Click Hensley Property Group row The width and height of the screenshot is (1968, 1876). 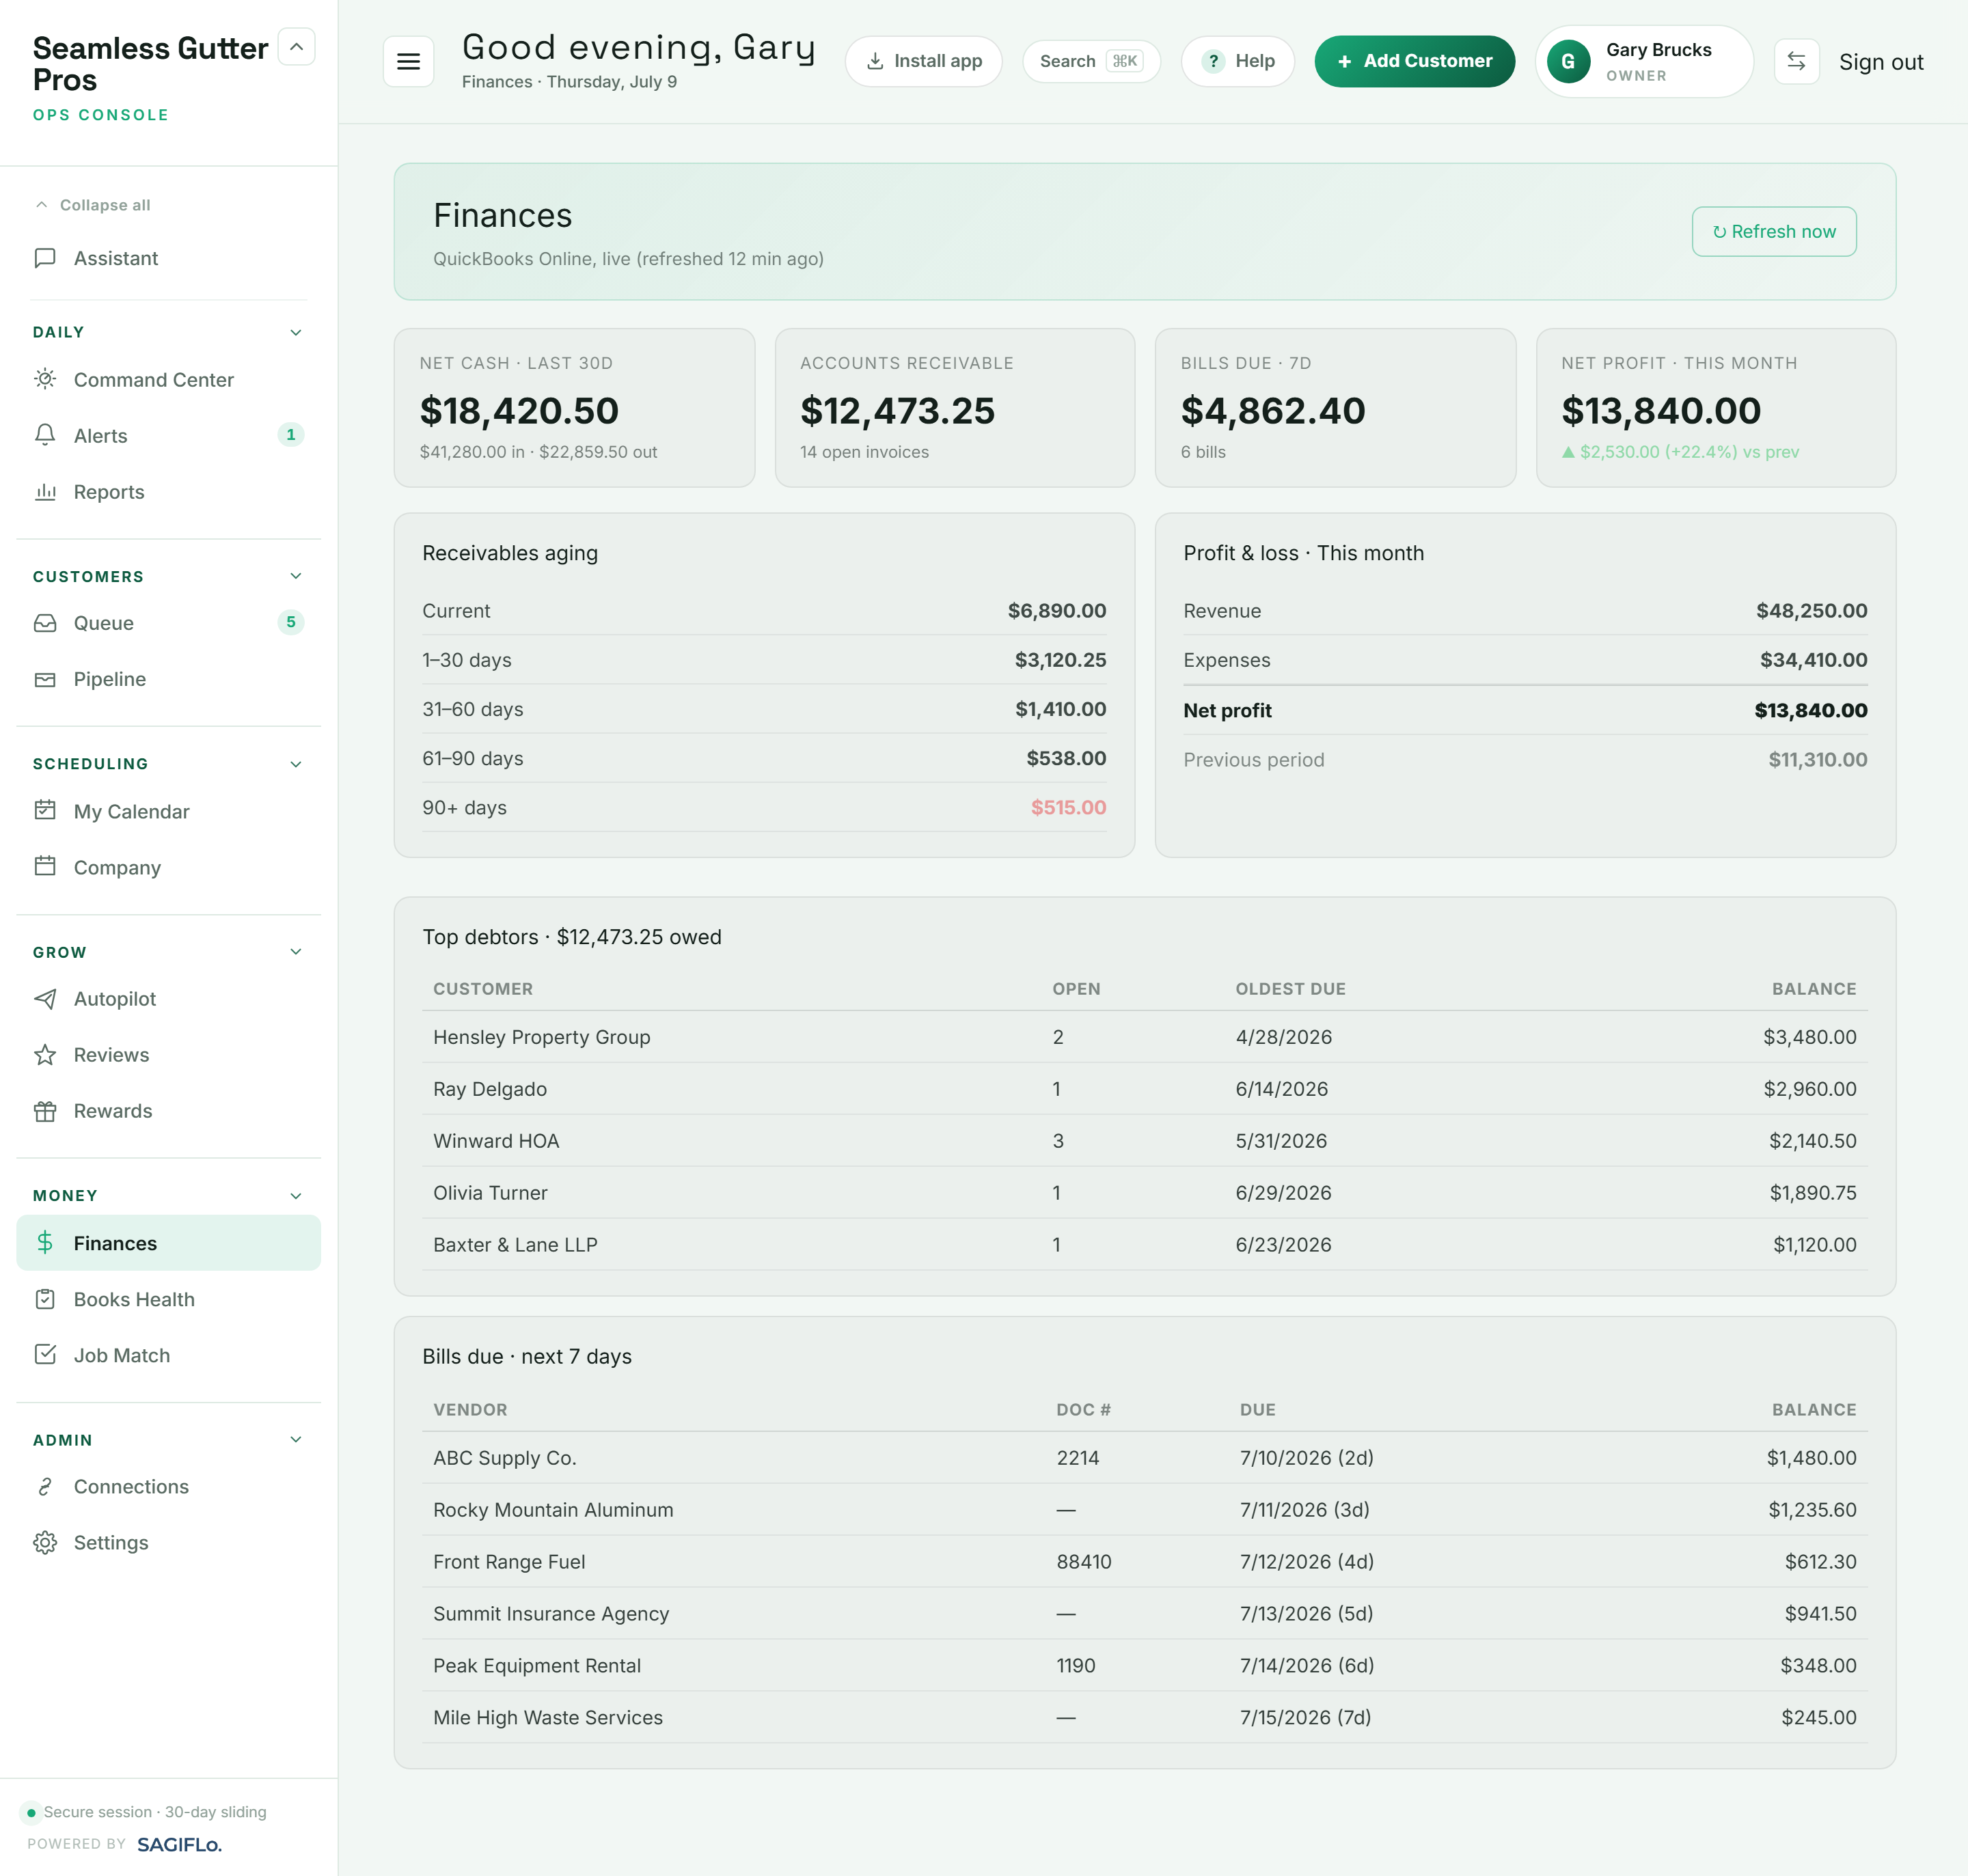1144,1037
